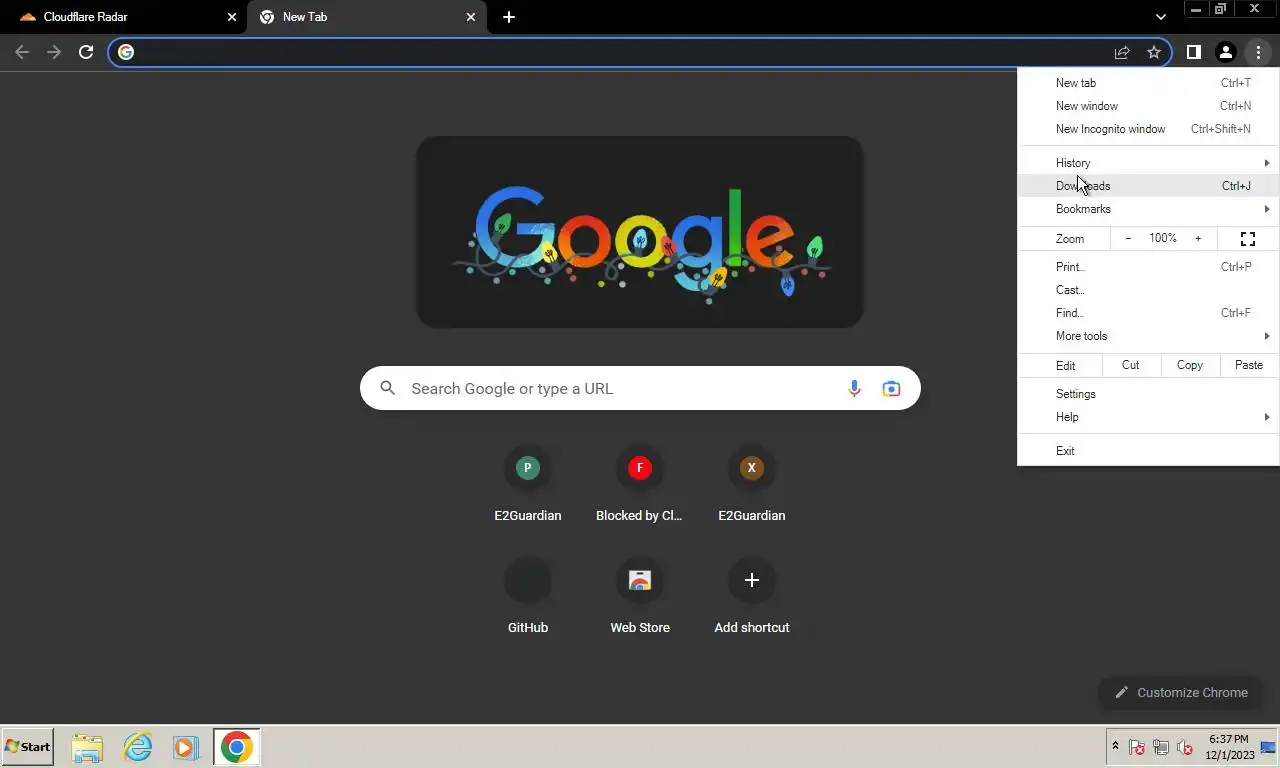Reload the current page
The height and width of the screenshot is (768, 1280).
[86, 52]
